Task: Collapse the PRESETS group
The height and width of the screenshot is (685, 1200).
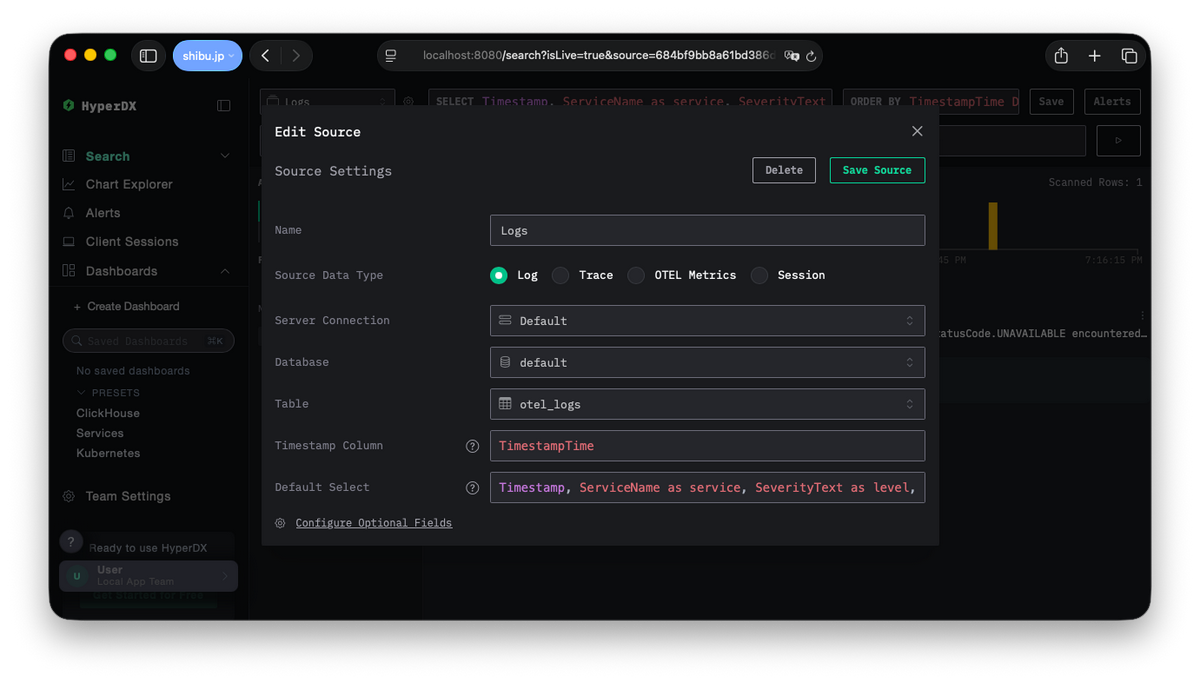Action: 108,393
